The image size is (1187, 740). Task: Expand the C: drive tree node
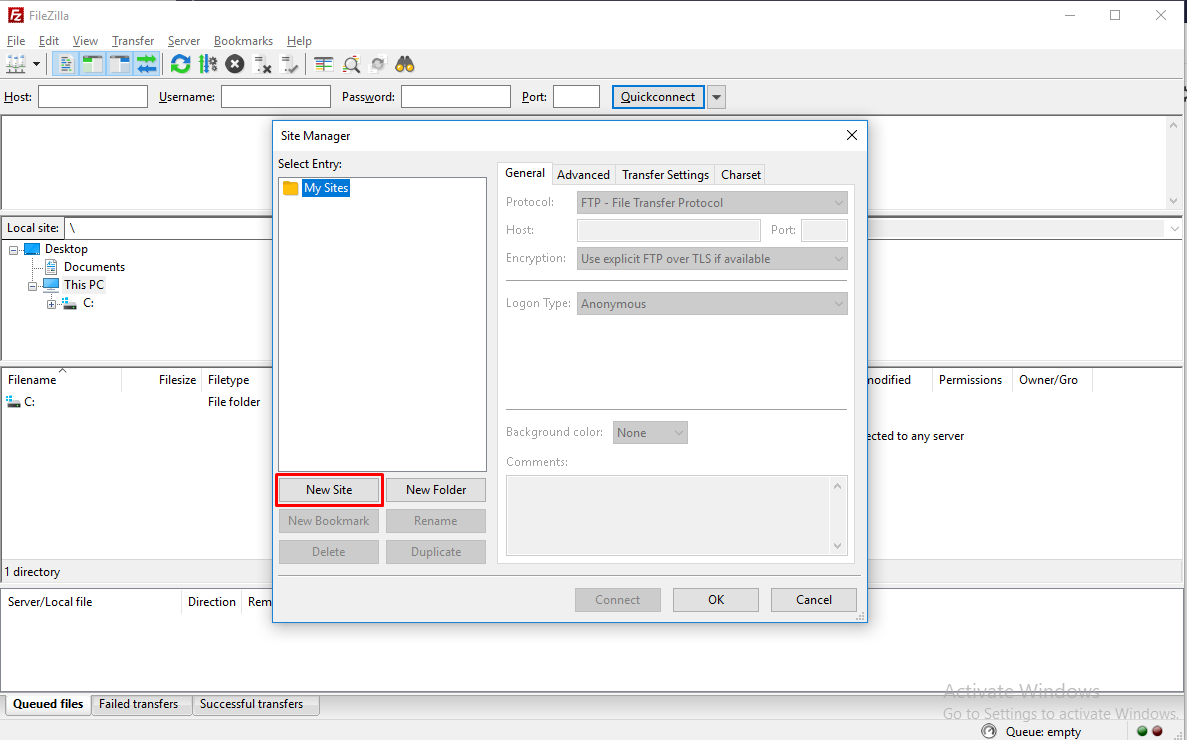tap(51, 304)
